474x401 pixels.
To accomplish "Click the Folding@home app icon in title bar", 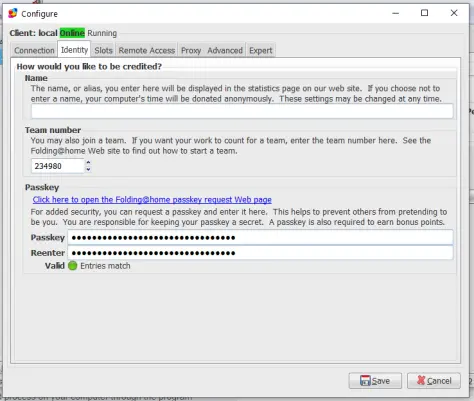I will pos(13,13).
